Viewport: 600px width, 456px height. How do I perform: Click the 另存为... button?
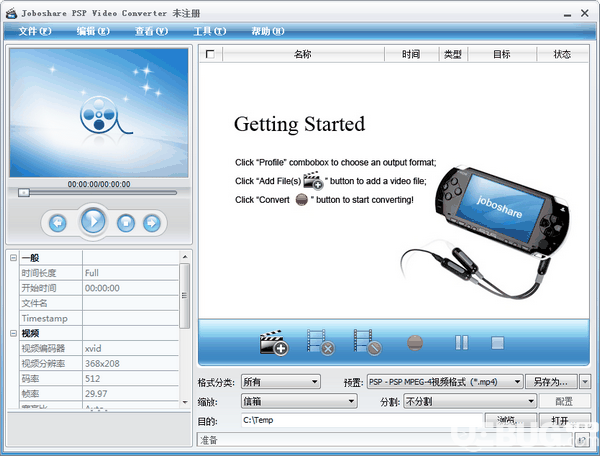tap(551, 381)
